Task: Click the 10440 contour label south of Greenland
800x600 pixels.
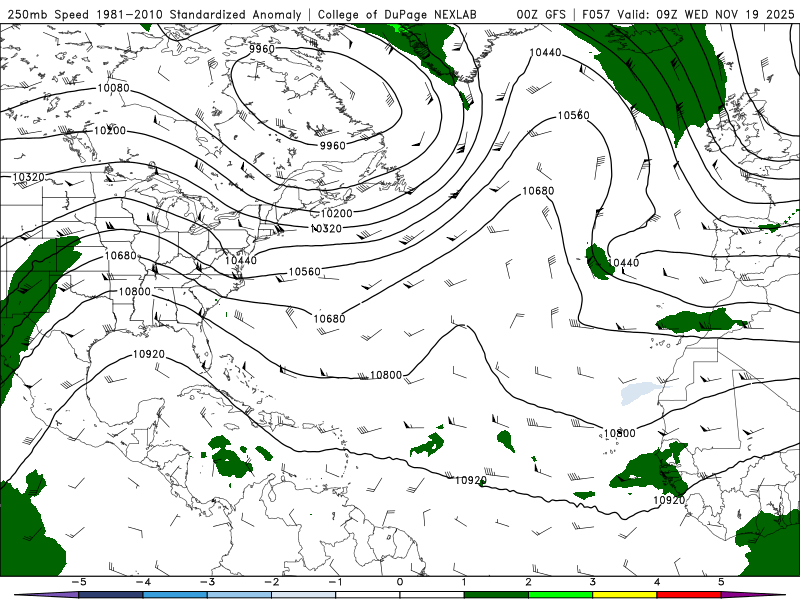Action: 545,53
